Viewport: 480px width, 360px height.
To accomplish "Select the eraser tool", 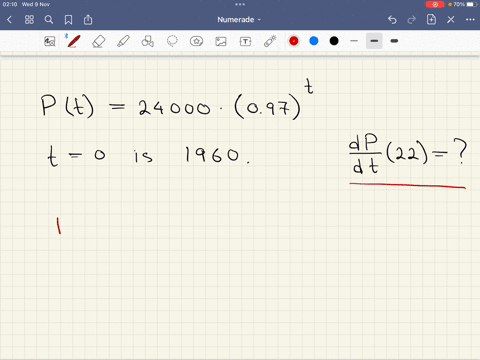I will point(98,41).
